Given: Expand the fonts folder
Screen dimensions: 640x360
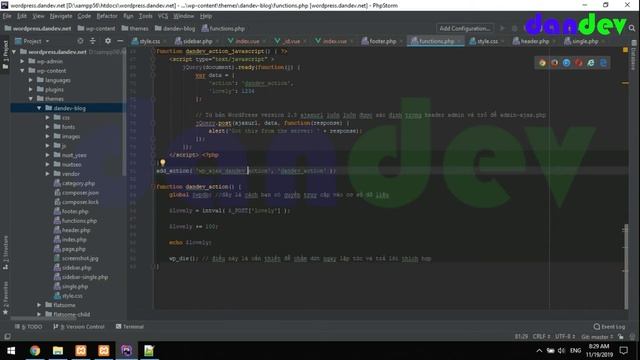Looking at the screenshot, I should (48, 127).
